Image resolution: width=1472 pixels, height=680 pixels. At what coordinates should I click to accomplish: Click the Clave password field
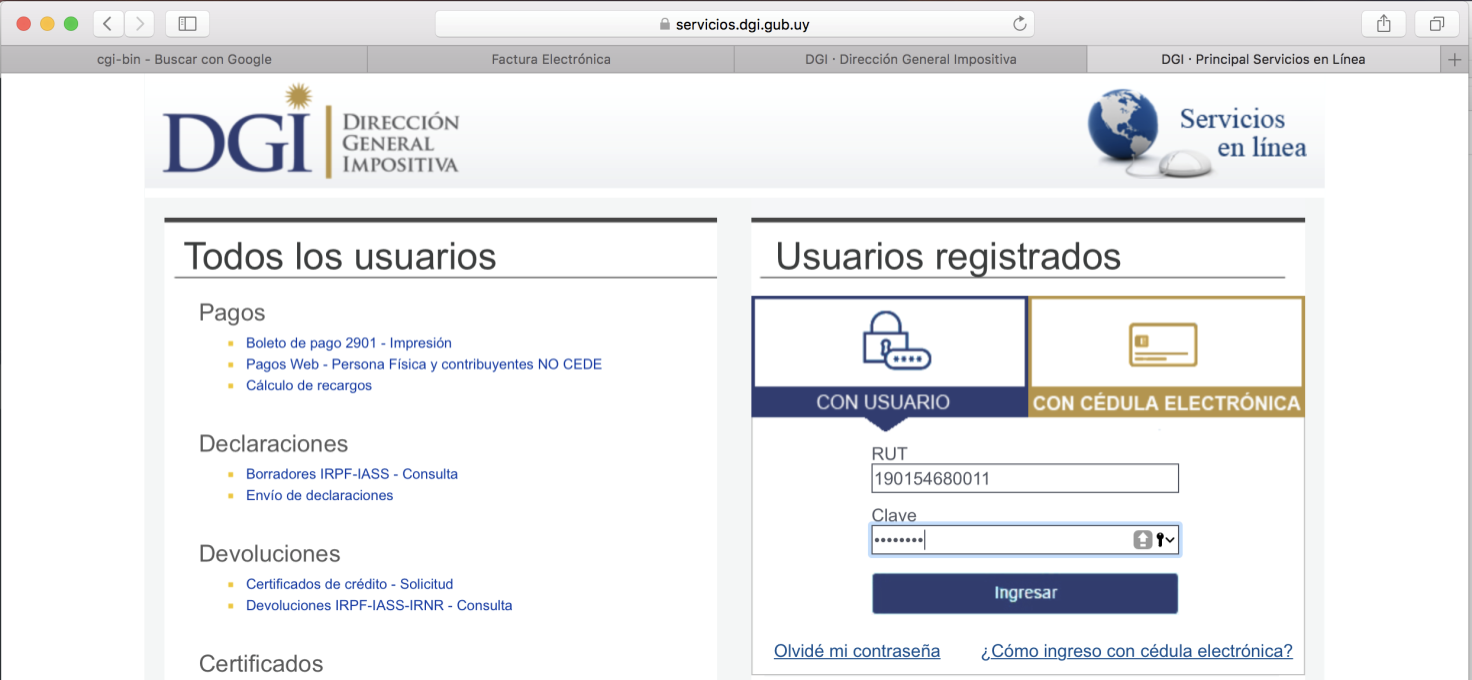[1000, 540]
